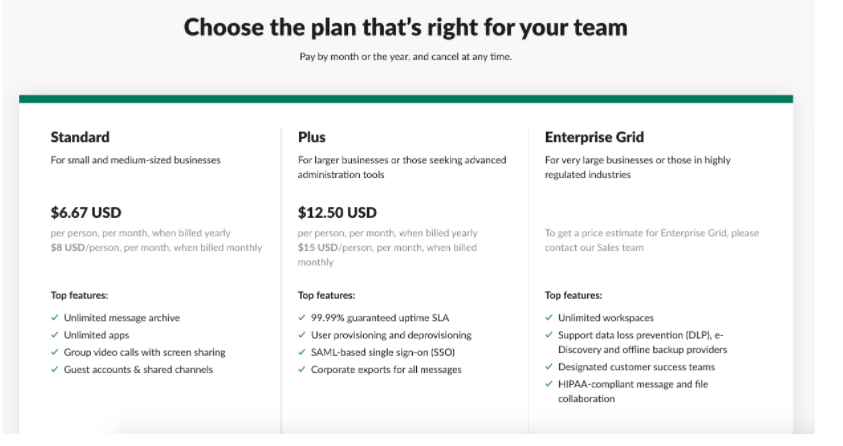Click the checkmark beside Unlimited workspaces
The height and width of the screenshot is (446, 843).
pos(548,318)
